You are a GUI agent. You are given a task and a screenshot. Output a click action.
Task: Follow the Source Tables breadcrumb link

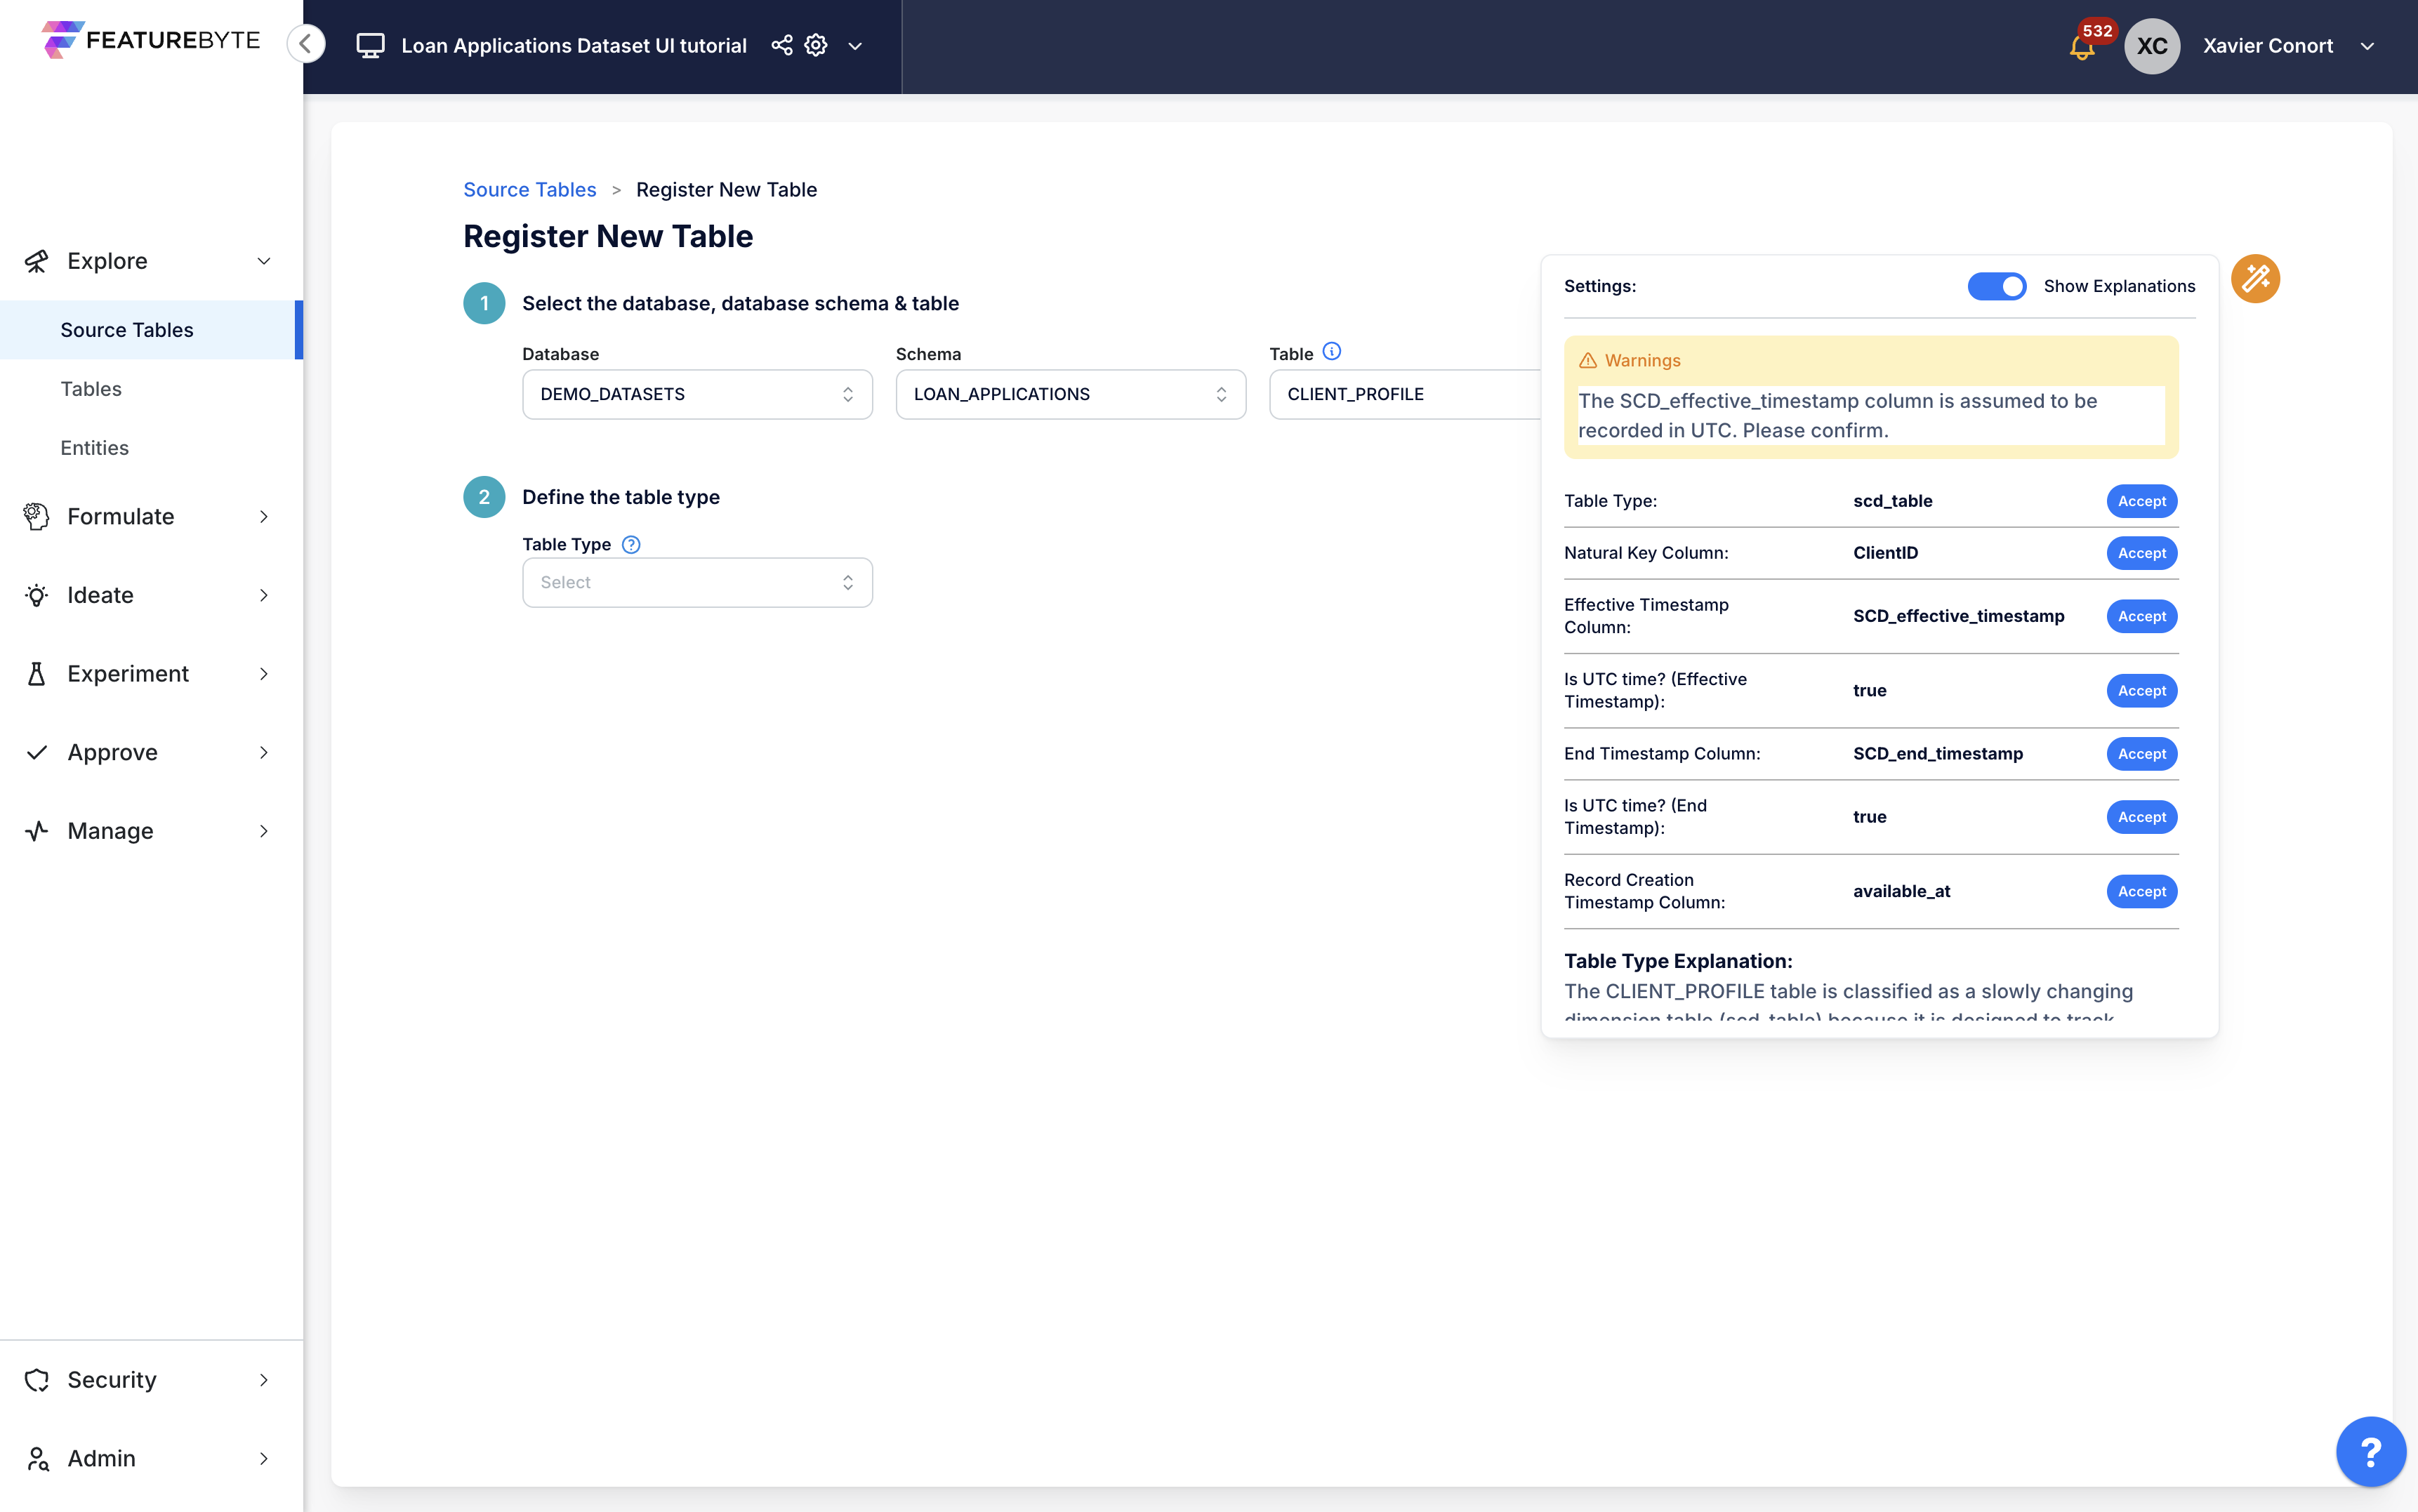pos(529,189)
